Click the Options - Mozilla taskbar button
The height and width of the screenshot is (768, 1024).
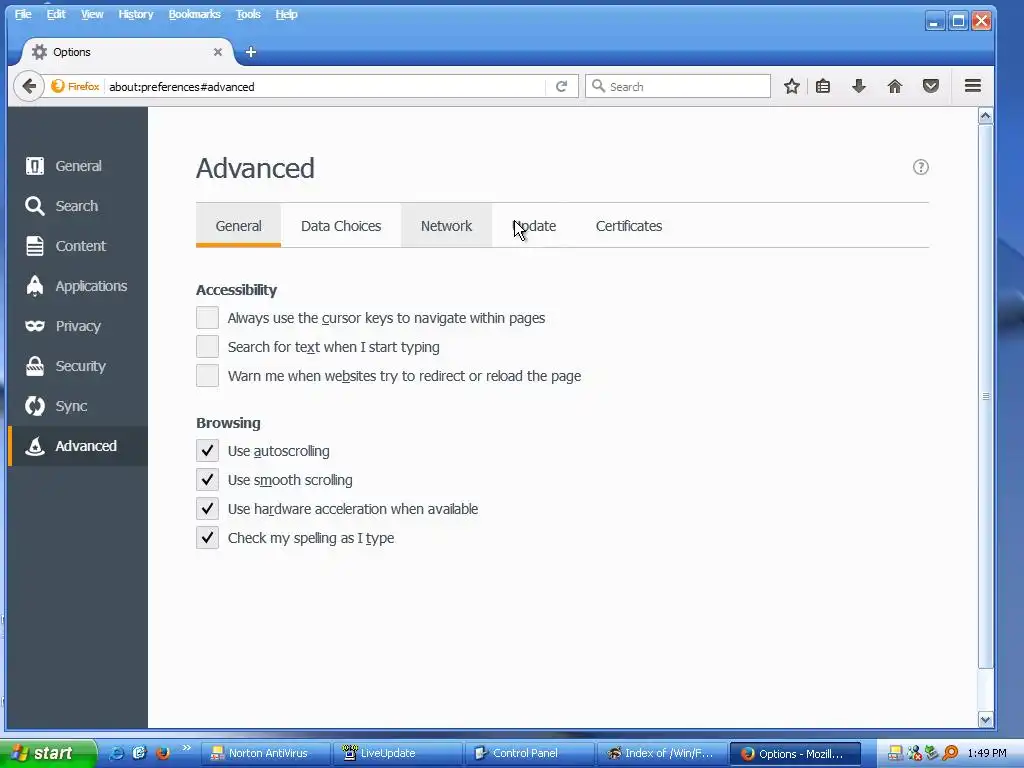click(795, 753)
